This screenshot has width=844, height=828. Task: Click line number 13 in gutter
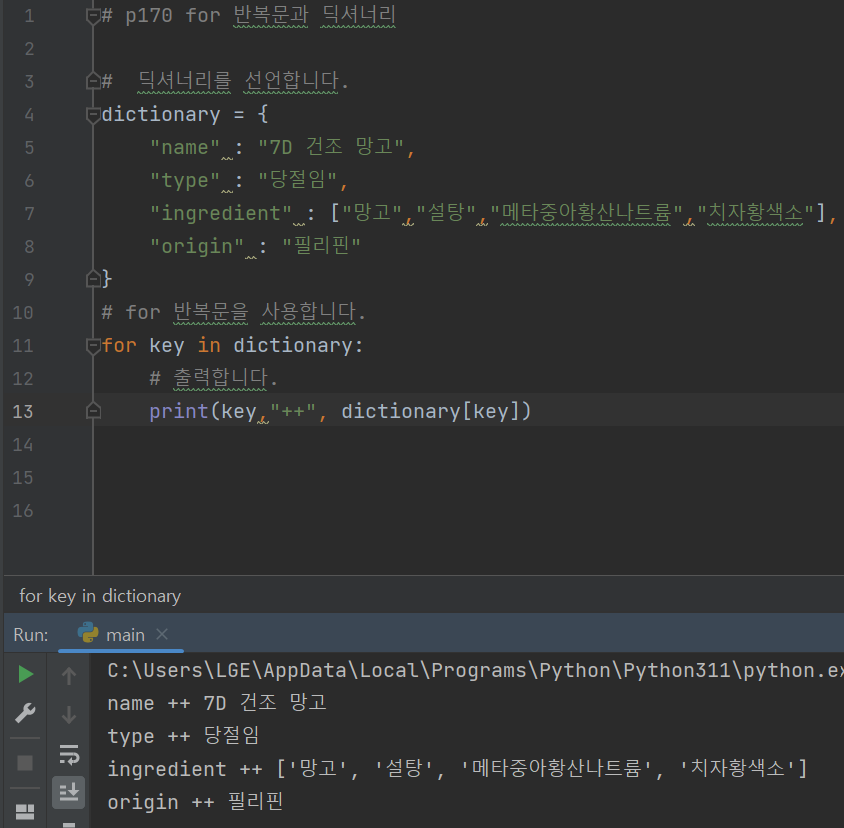(x=23, y=412)
